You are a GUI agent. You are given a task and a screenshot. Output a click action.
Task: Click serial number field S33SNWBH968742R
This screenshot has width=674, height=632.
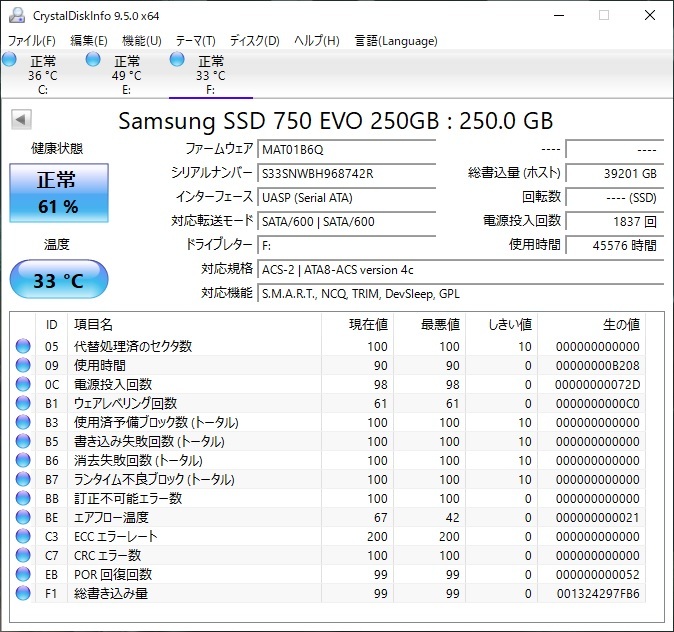[346, 174]
